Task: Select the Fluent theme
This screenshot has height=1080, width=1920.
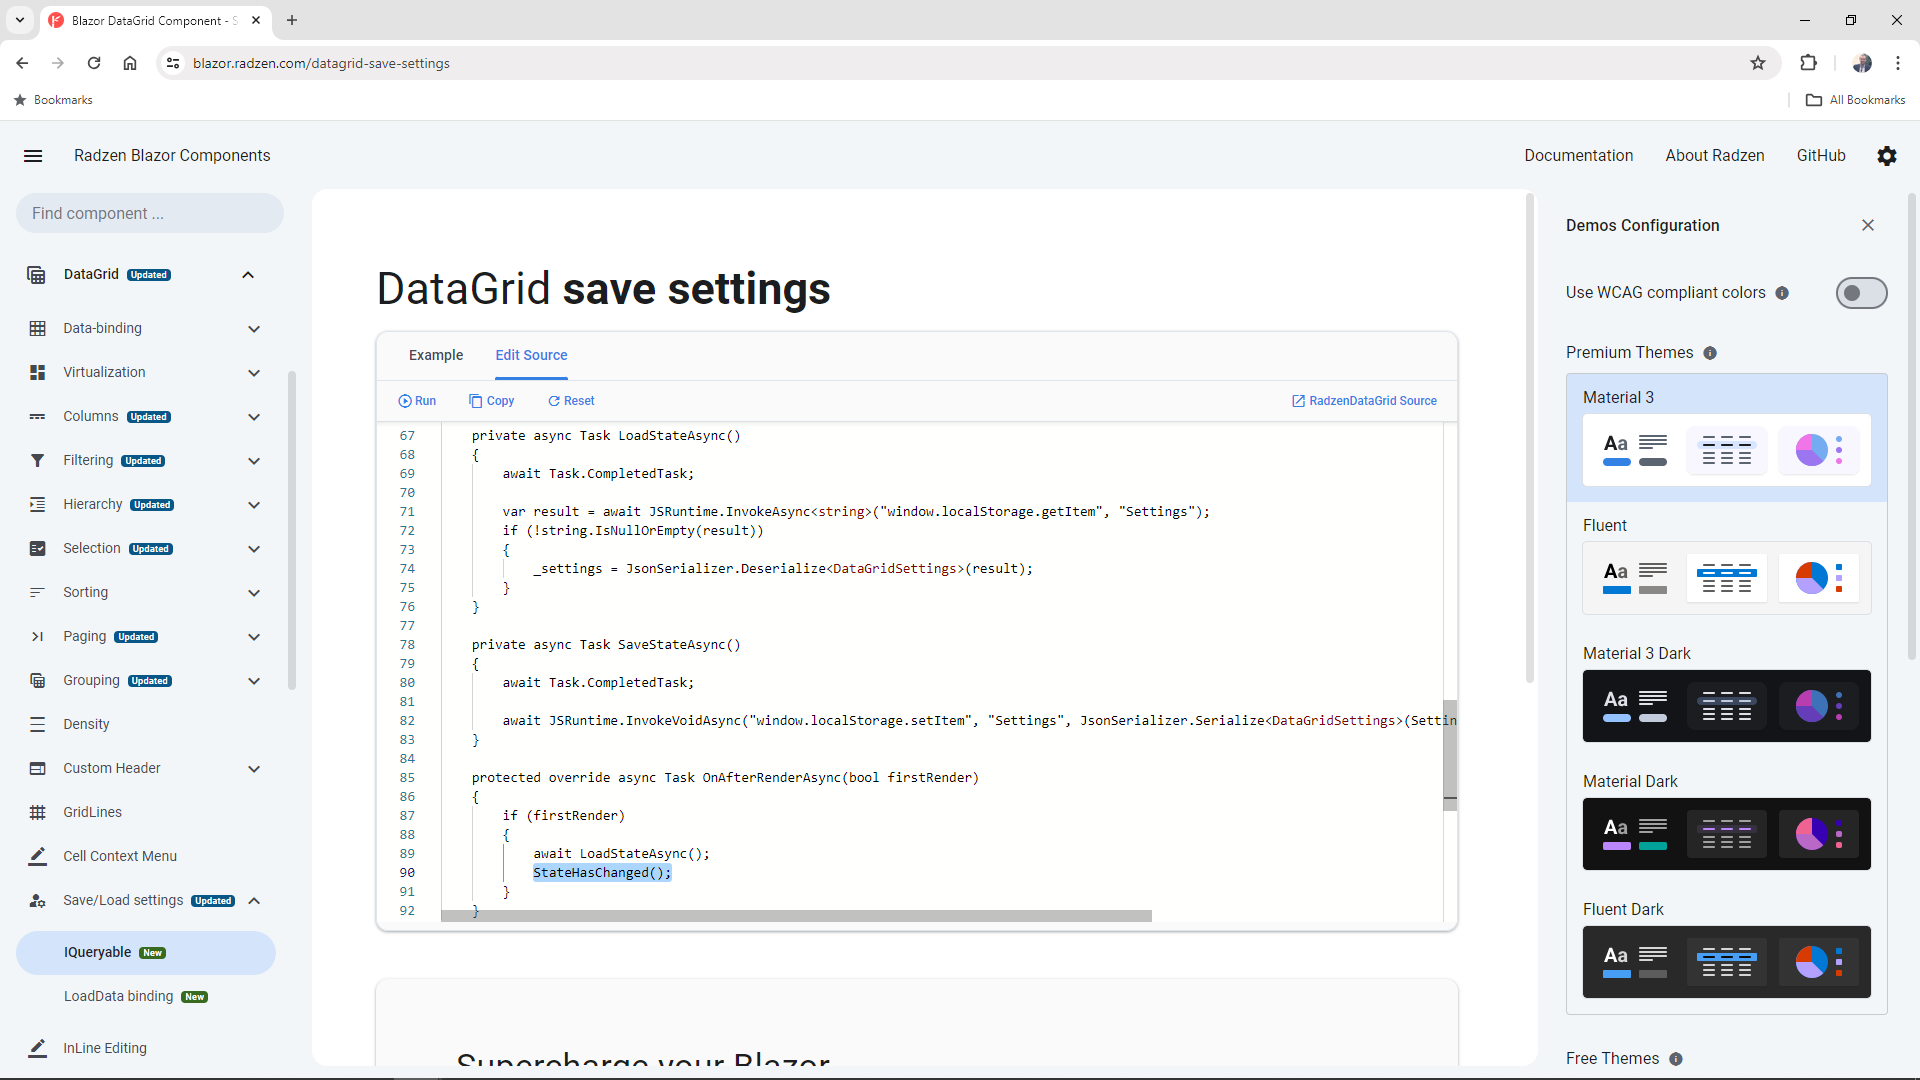Action: click(1726, 566)
